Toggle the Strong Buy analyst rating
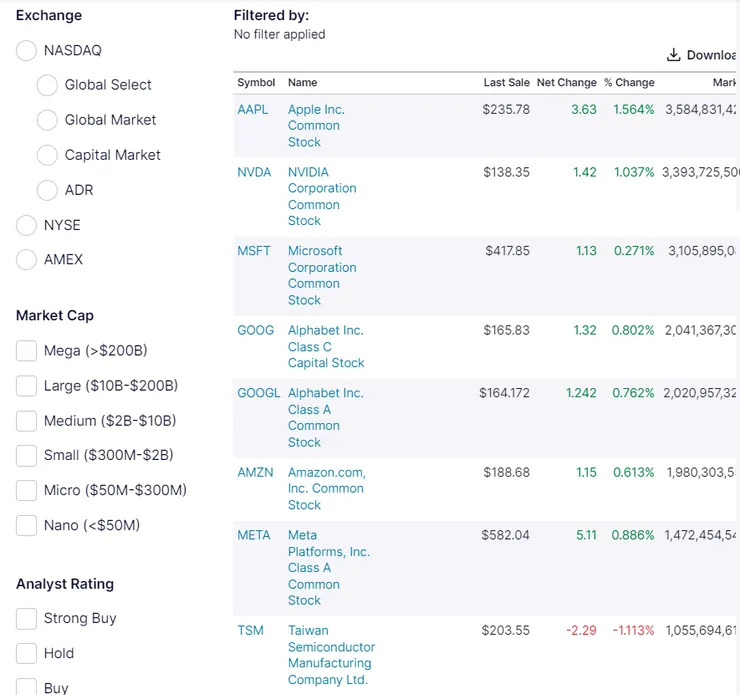 27,619
